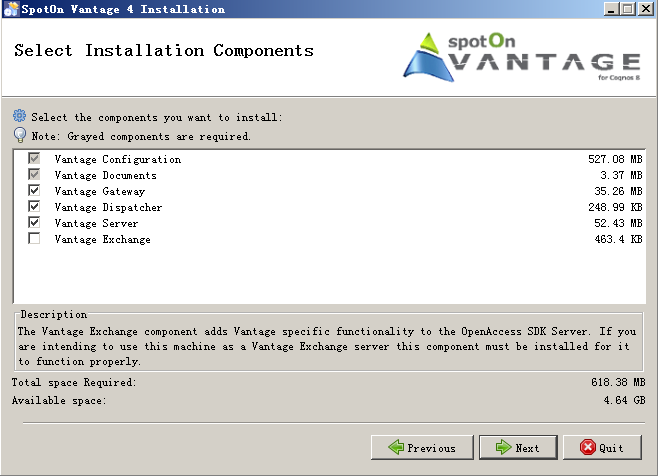Click the 3.37 MB size value
This screenshot has height=476, width=658.
pos(621,175)
